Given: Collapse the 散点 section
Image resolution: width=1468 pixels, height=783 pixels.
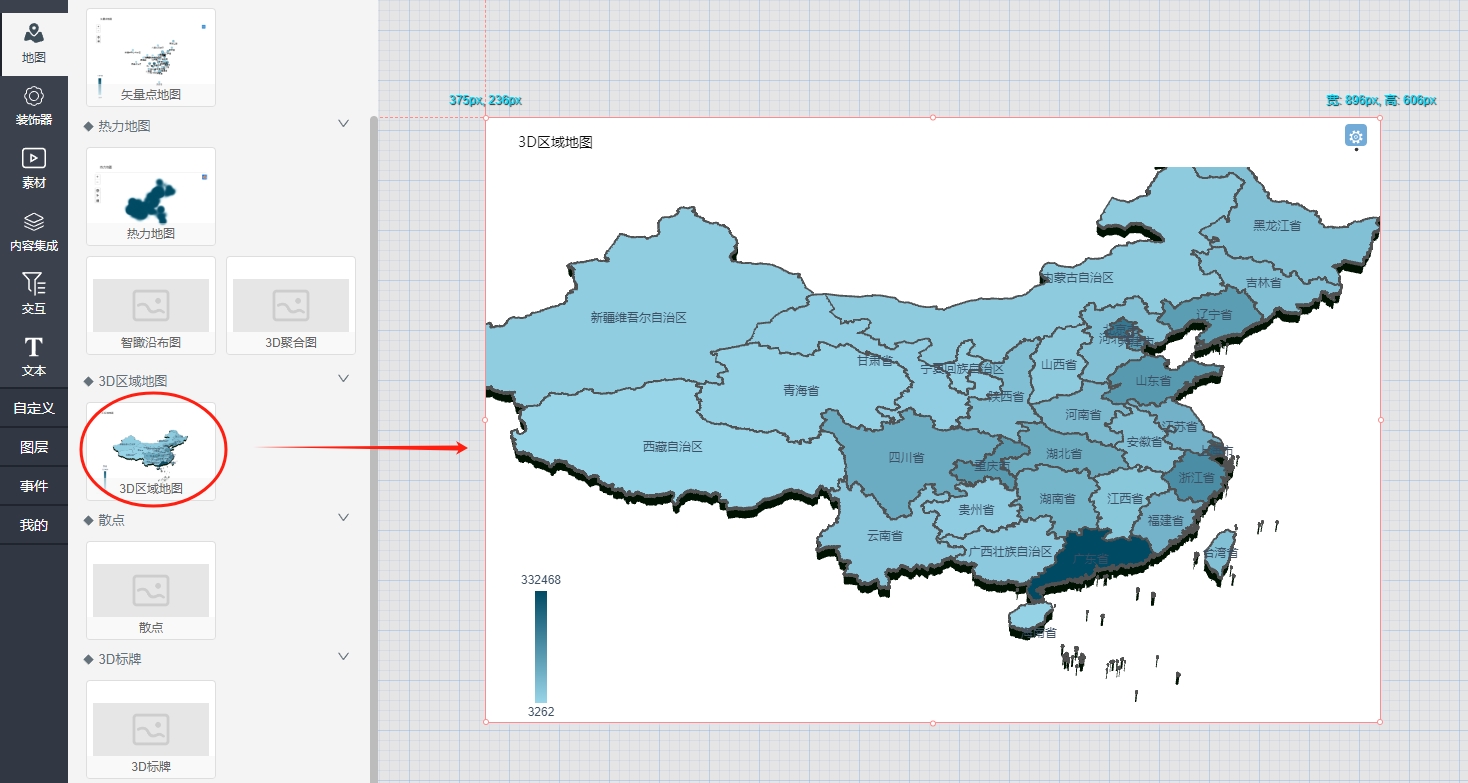Looking at the screenshot, I should click(343, 518).
